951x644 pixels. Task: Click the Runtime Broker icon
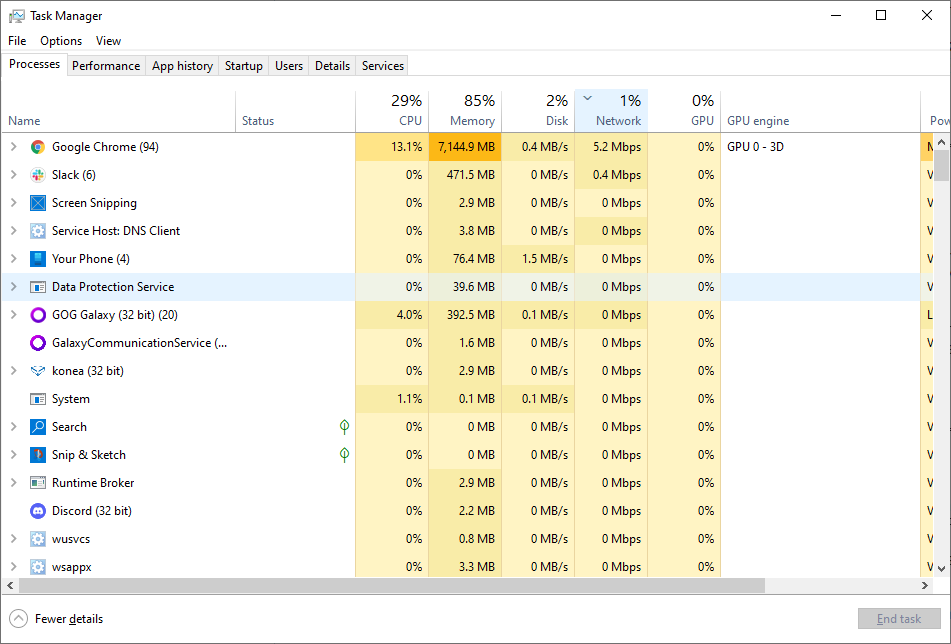[38, 483]
